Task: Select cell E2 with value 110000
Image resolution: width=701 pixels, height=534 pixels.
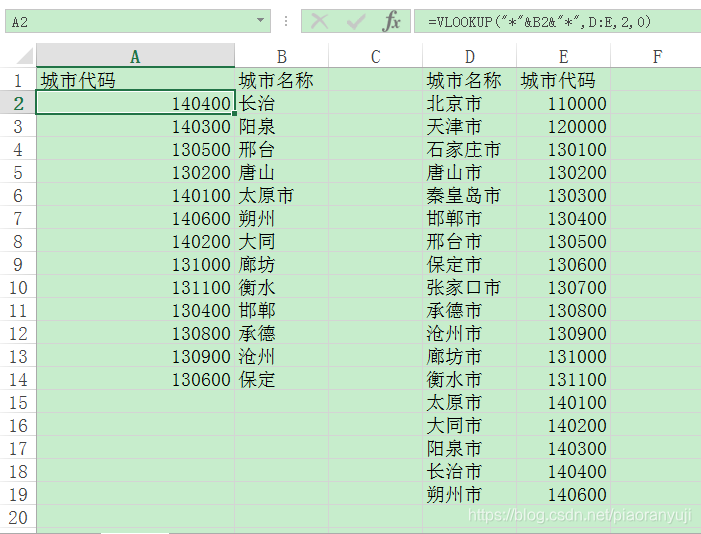Action: pos(563,103)
